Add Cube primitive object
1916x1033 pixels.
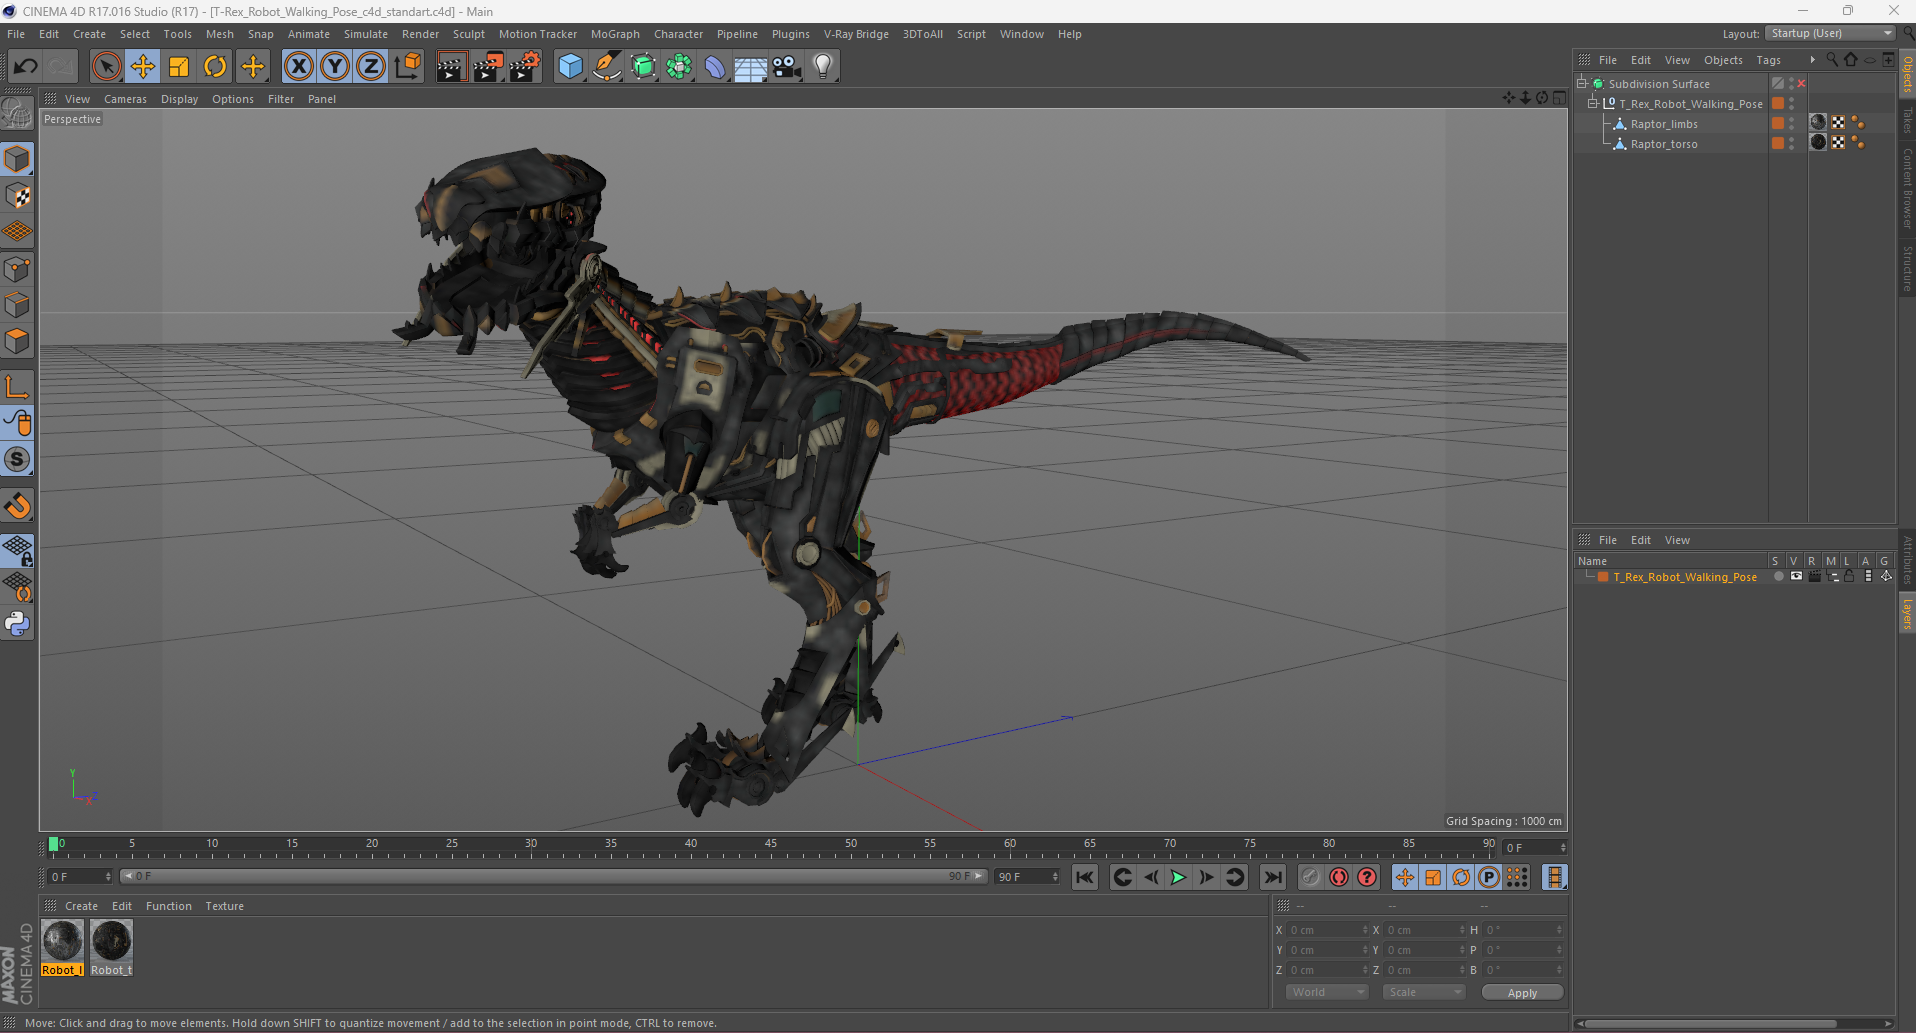570,66
